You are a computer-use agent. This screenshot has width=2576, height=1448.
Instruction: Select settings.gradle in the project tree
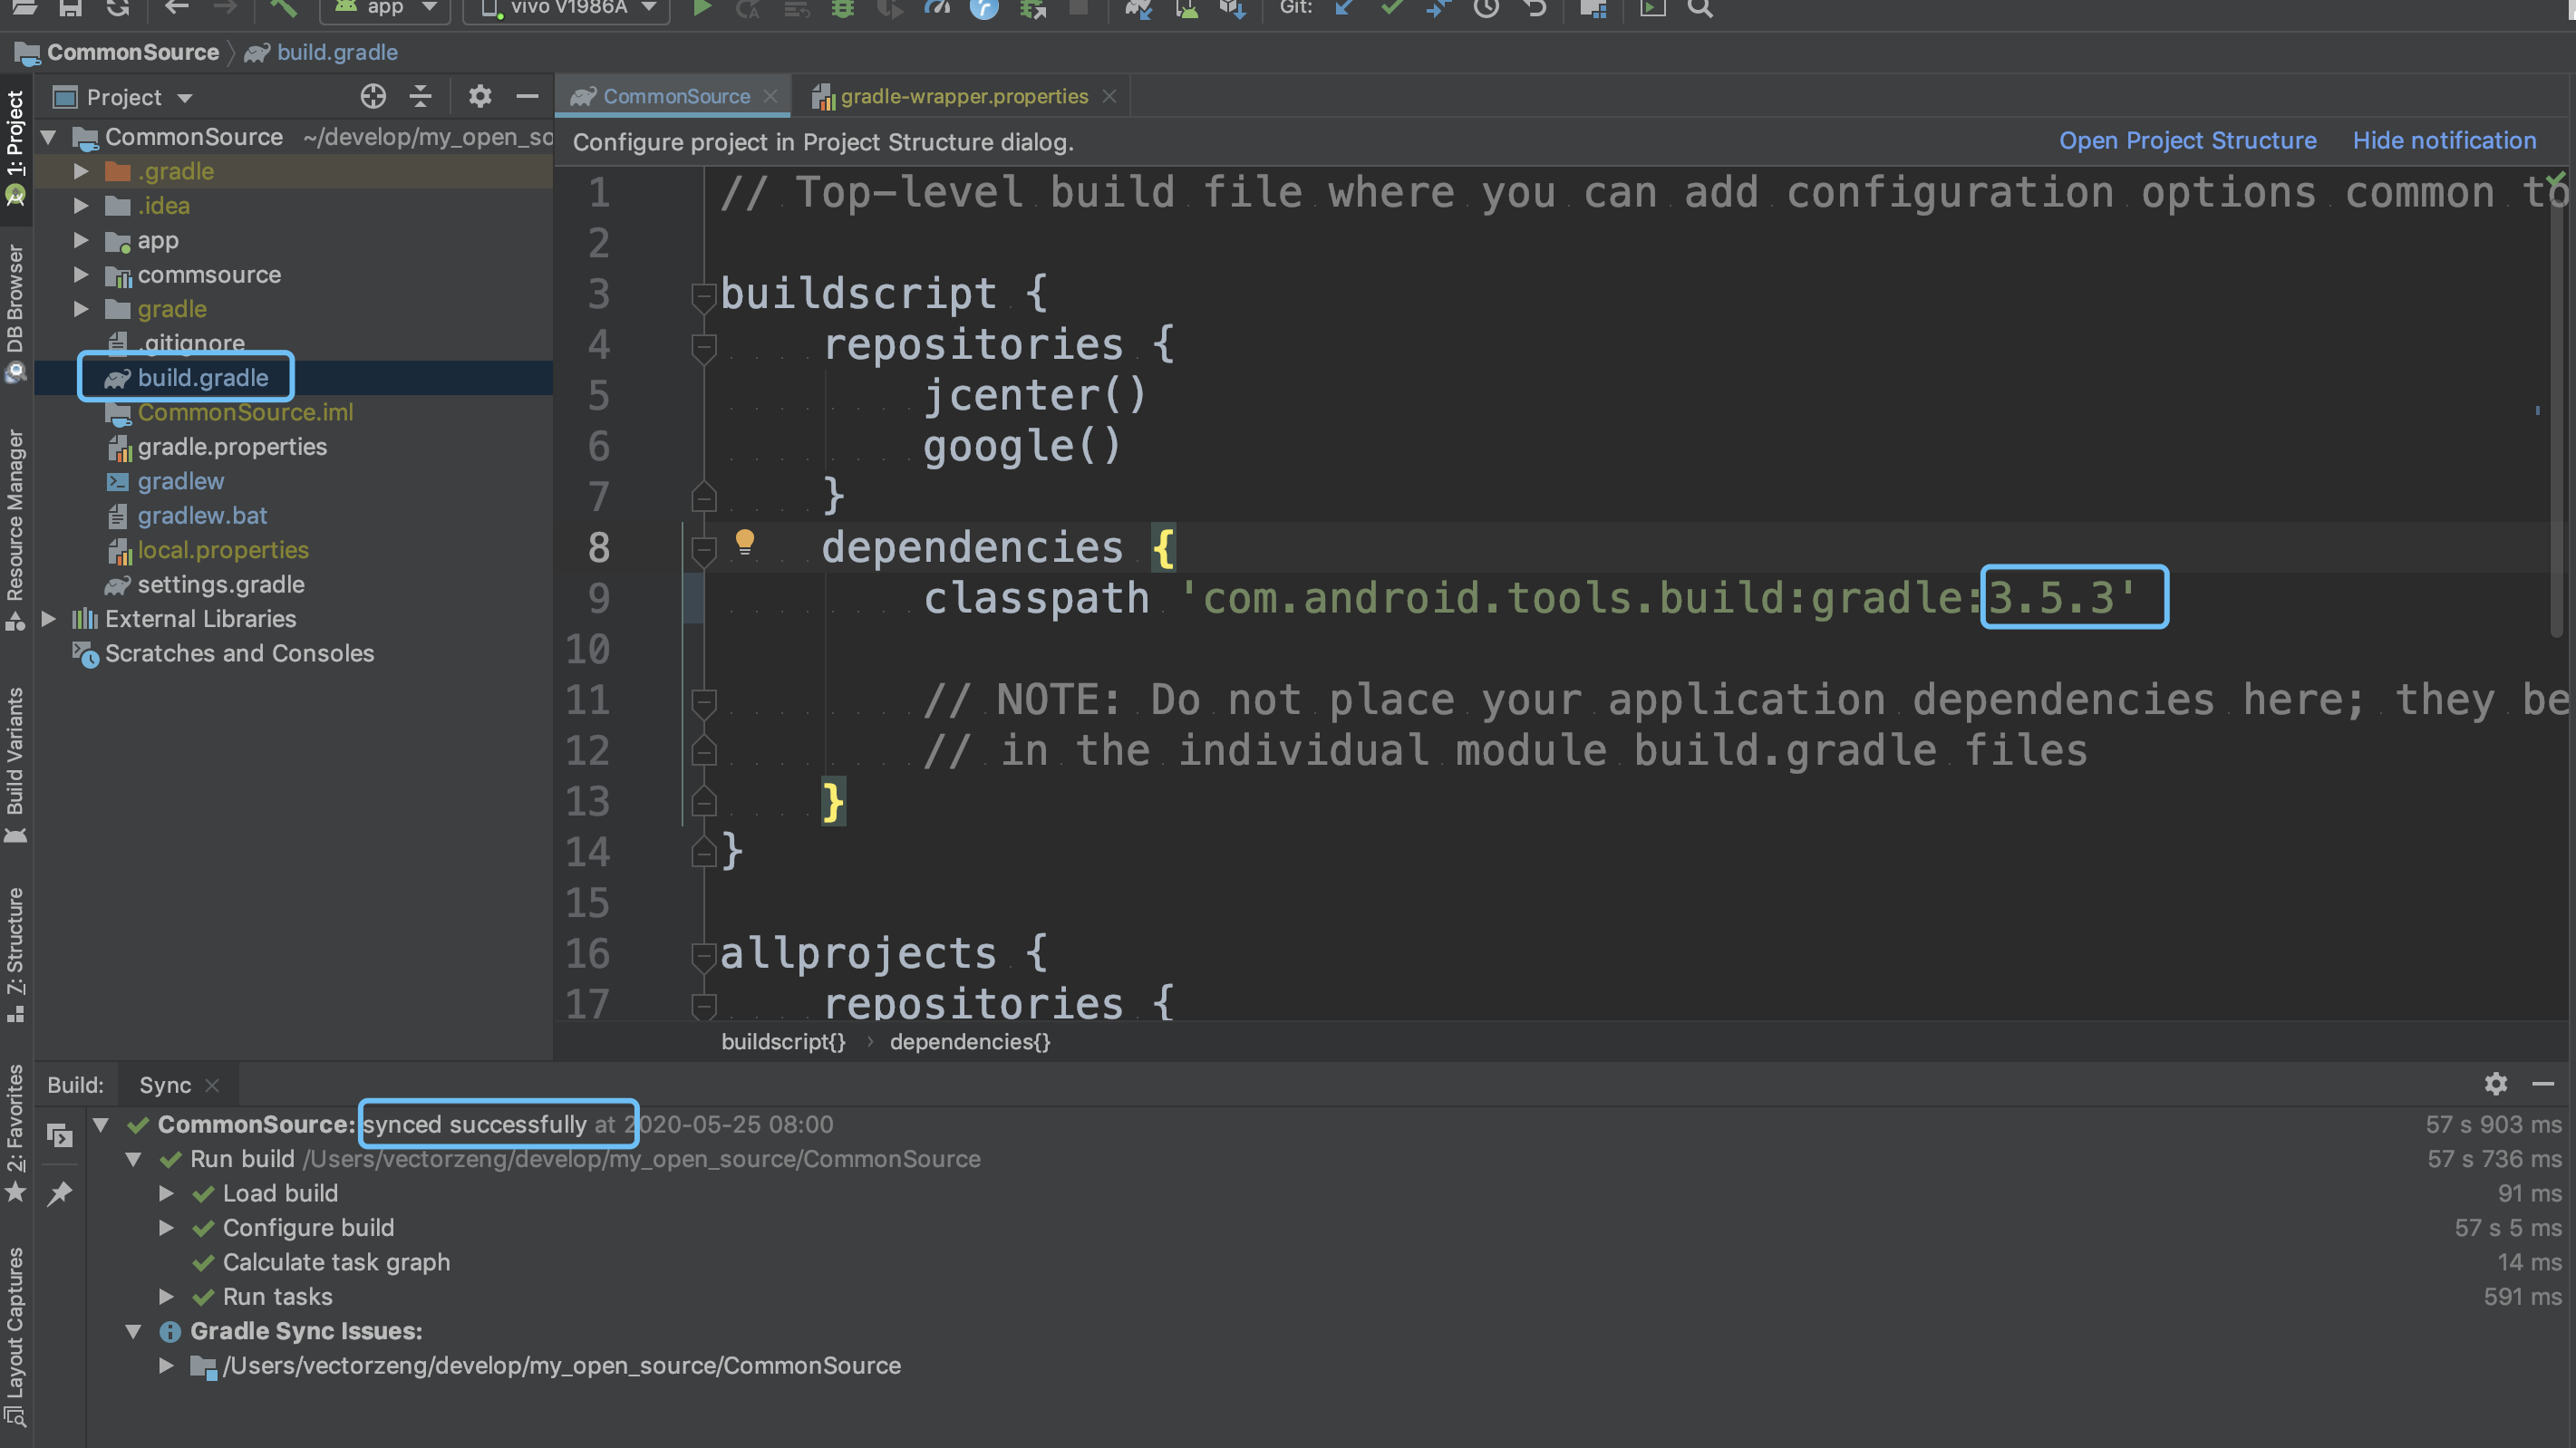point(221,584)
